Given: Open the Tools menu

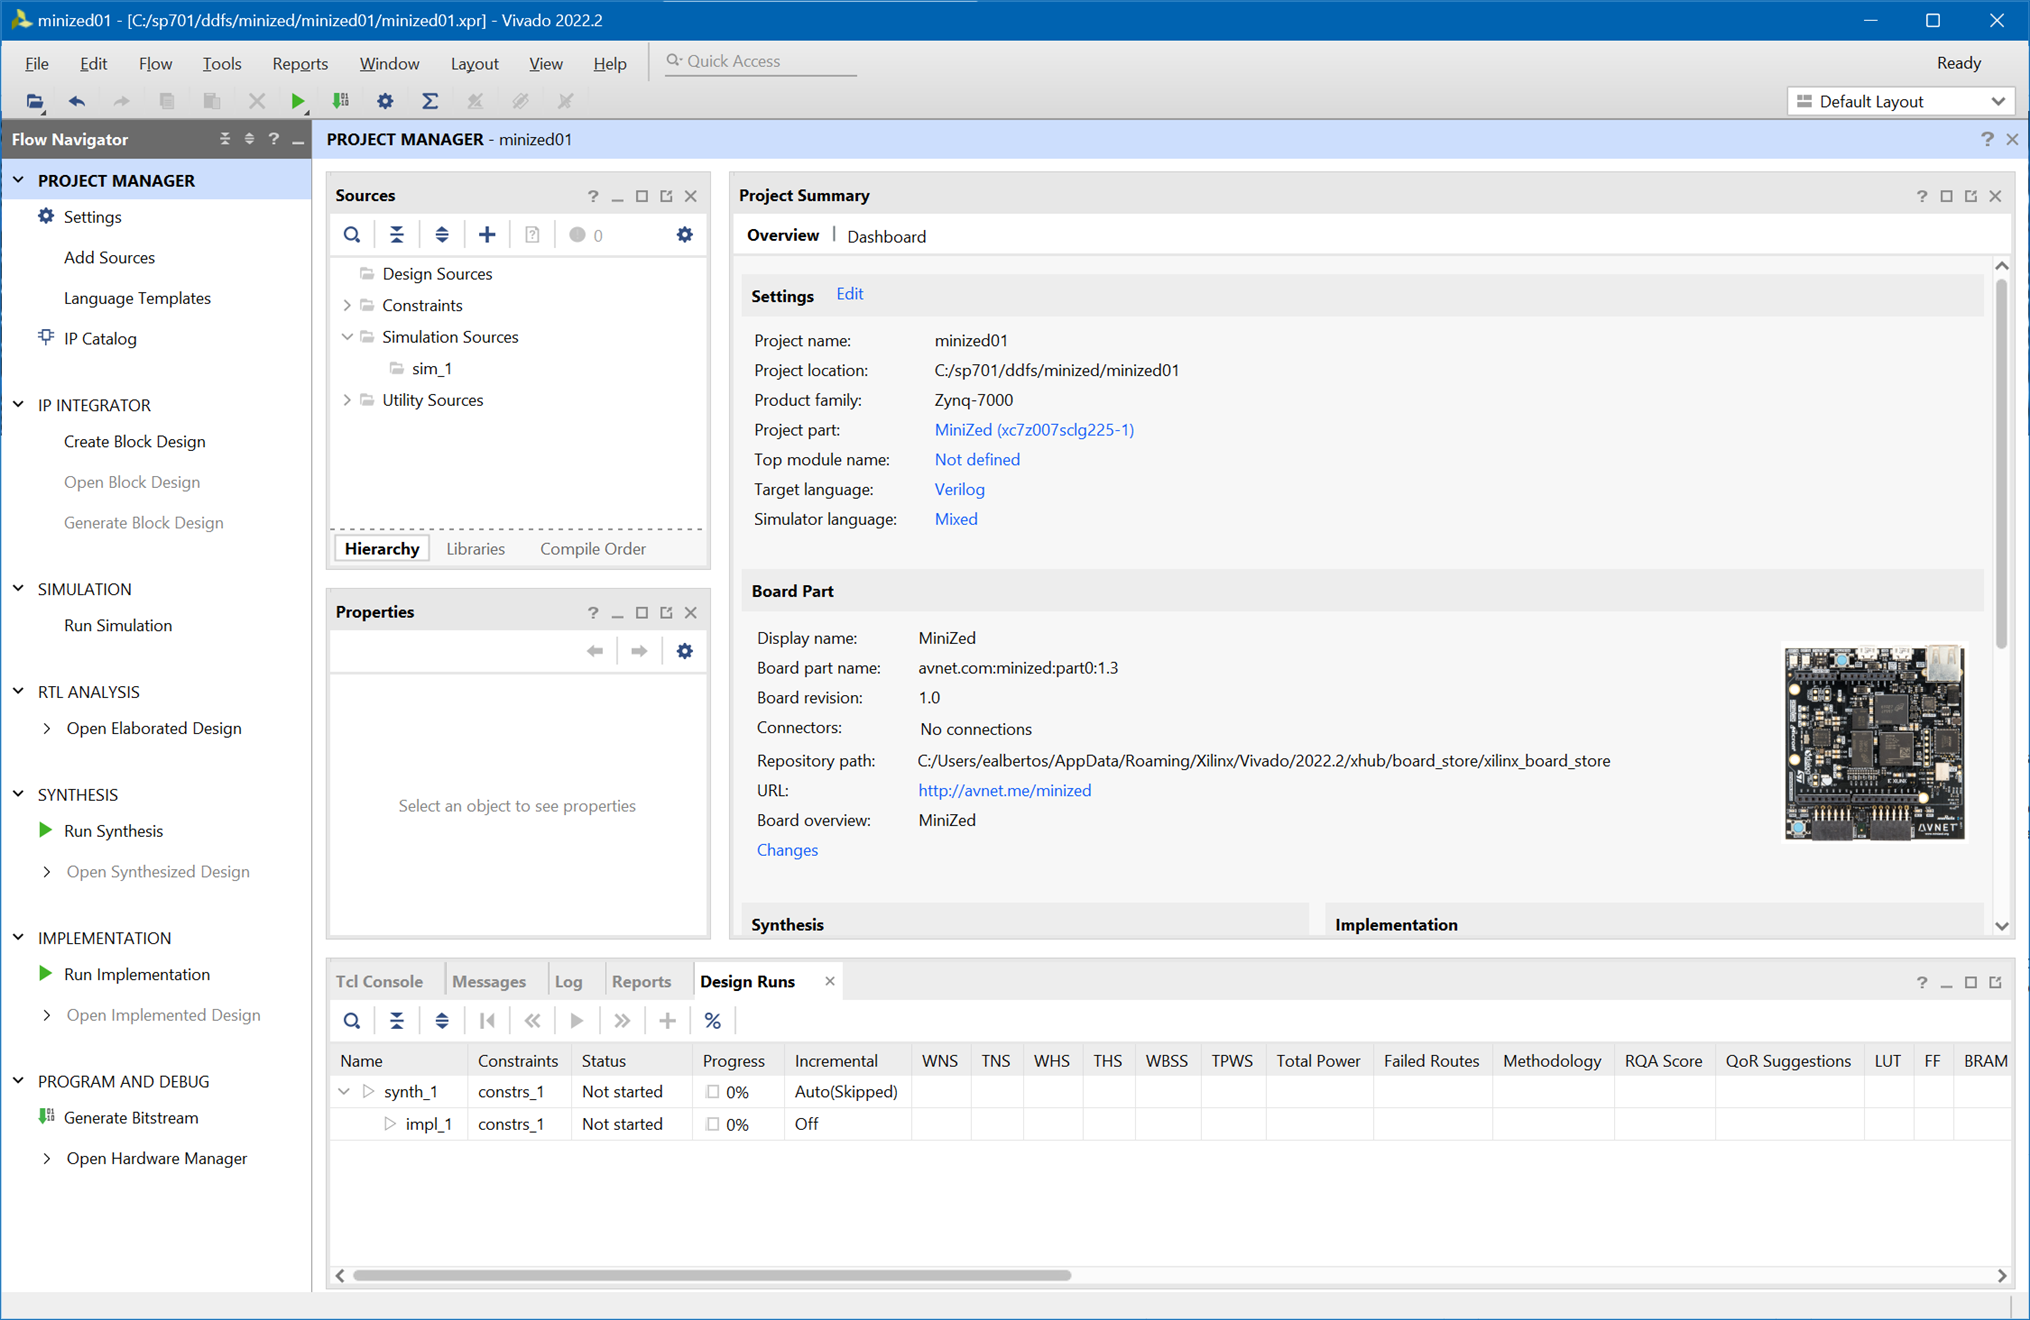Looking at the screenshot, I should (221, 63).
